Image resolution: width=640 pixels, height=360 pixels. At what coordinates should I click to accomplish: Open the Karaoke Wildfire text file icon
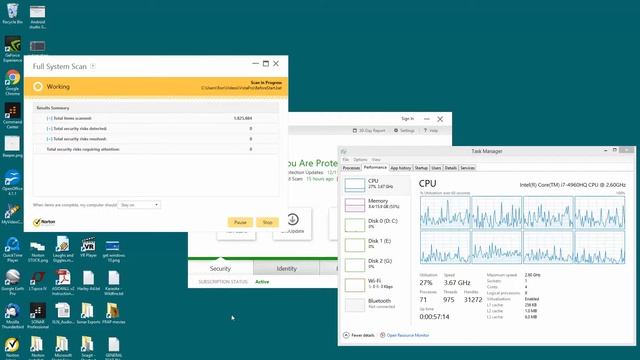(113, 282)
